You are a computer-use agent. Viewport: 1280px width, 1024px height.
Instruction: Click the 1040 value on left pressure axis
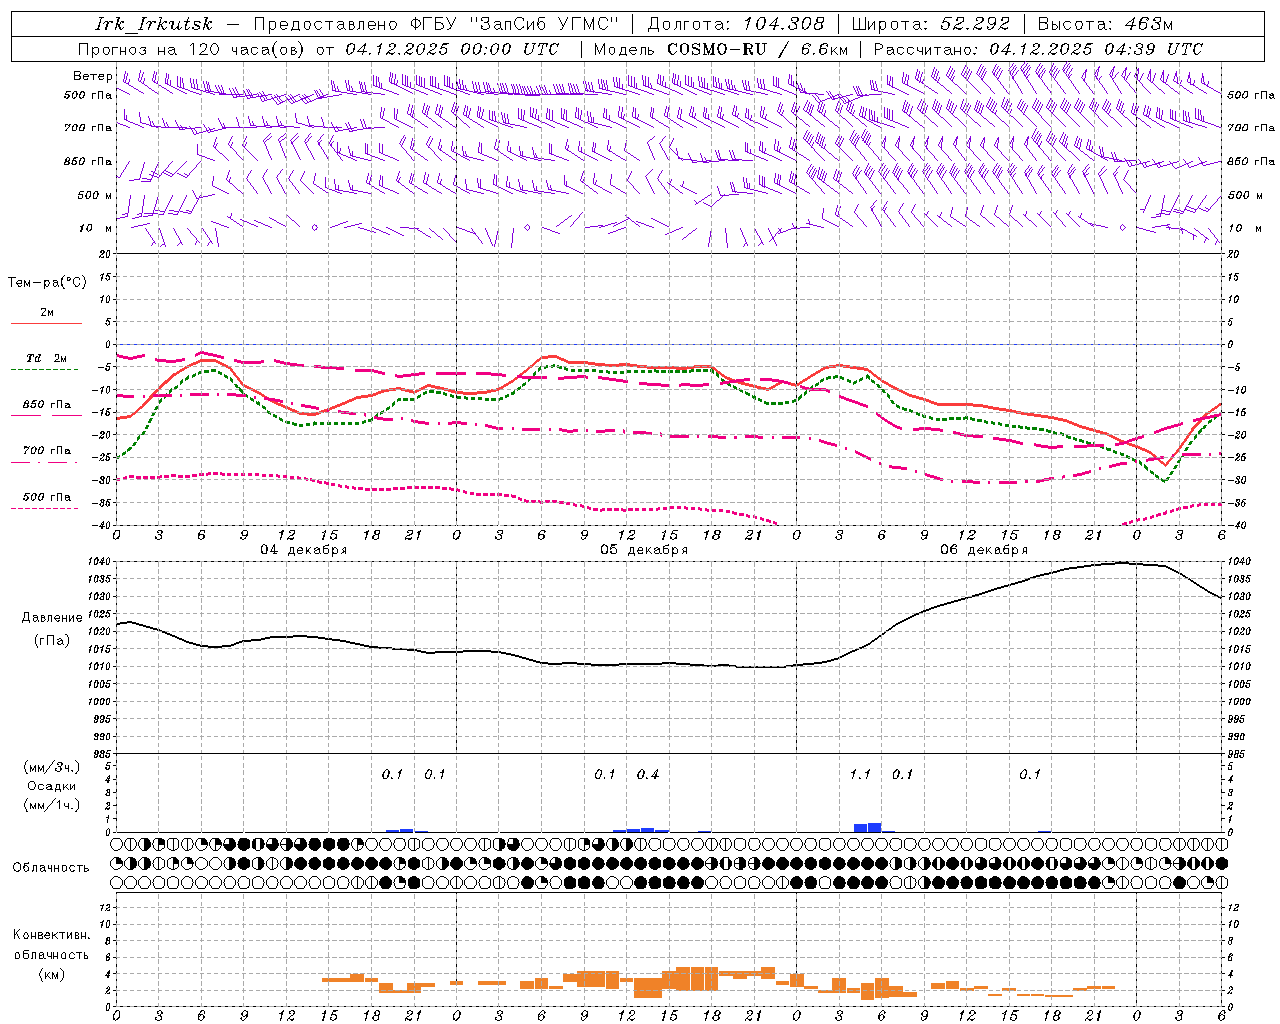pos(97,562)
